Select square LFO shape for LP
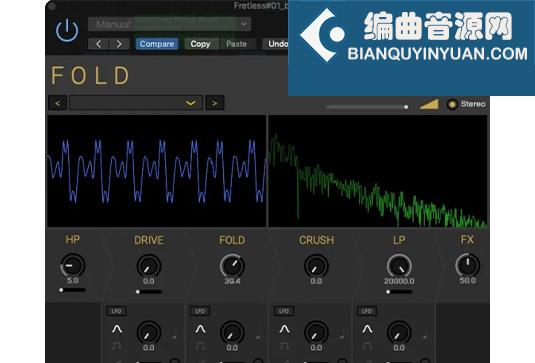This screenshot has height=363, width=535. [367, 346]
